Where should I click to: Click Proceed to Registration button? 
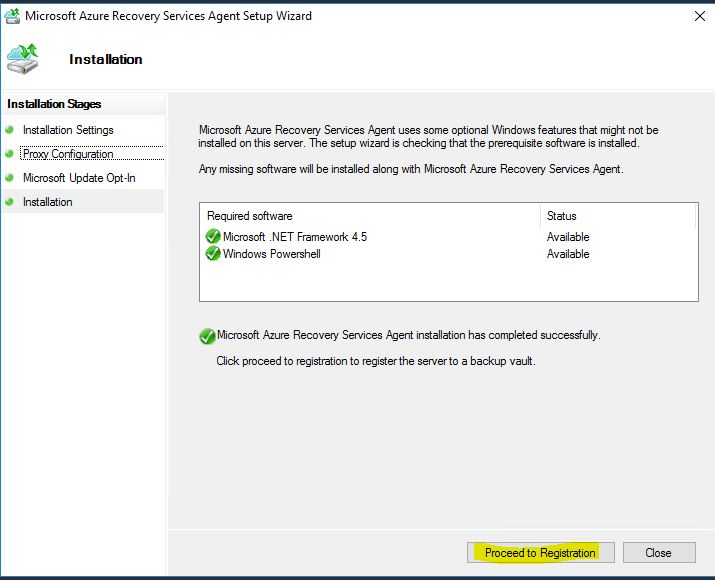coord(541,553)
